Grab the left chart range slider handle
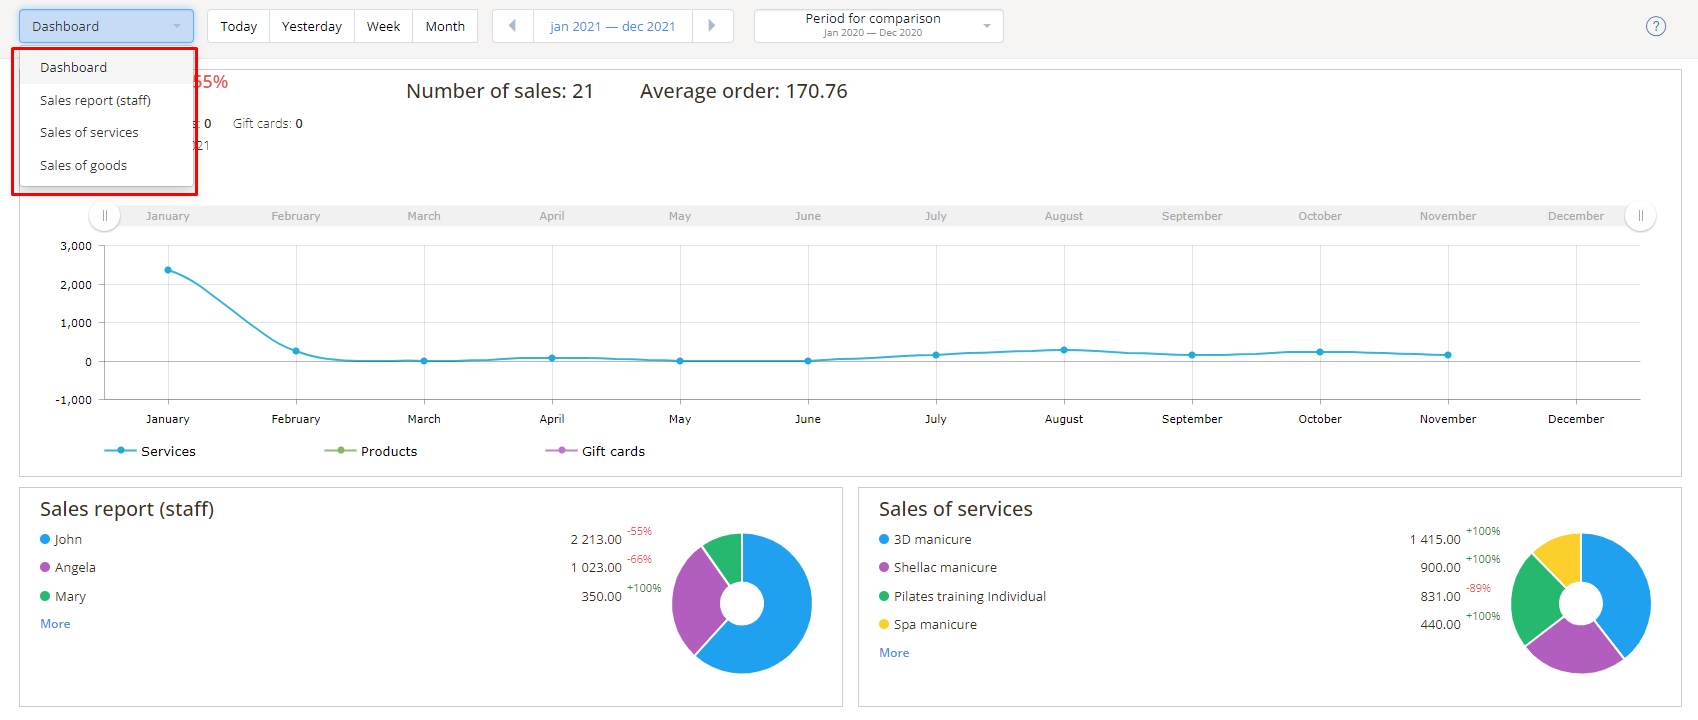1698x720 pixels. tap(105, 216)
